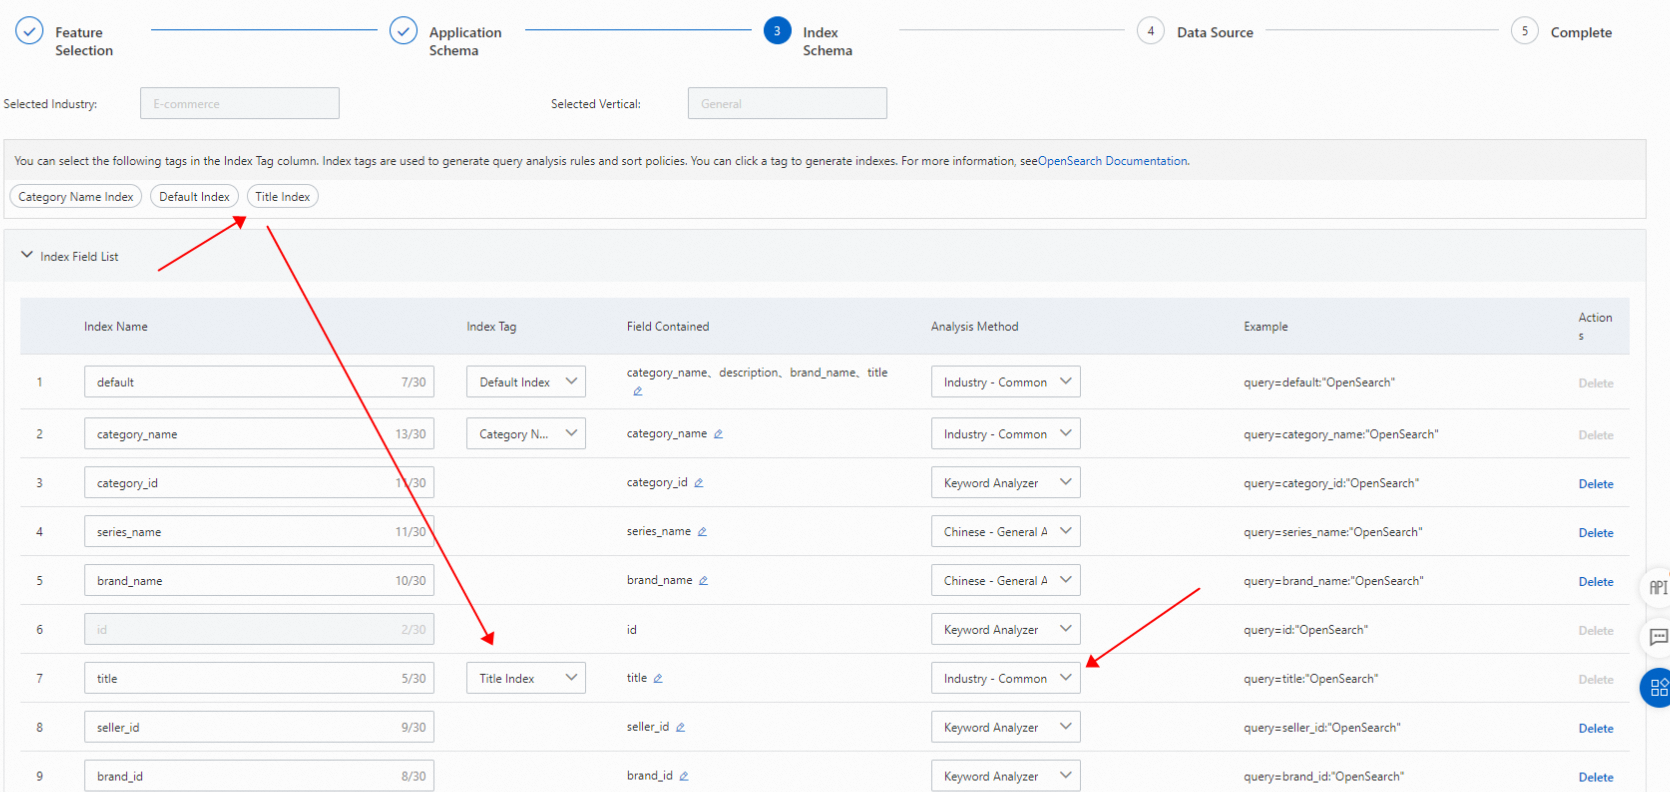Click the series_name index name input
Viewport: 1670px width, 792px height.
point(259,532)
